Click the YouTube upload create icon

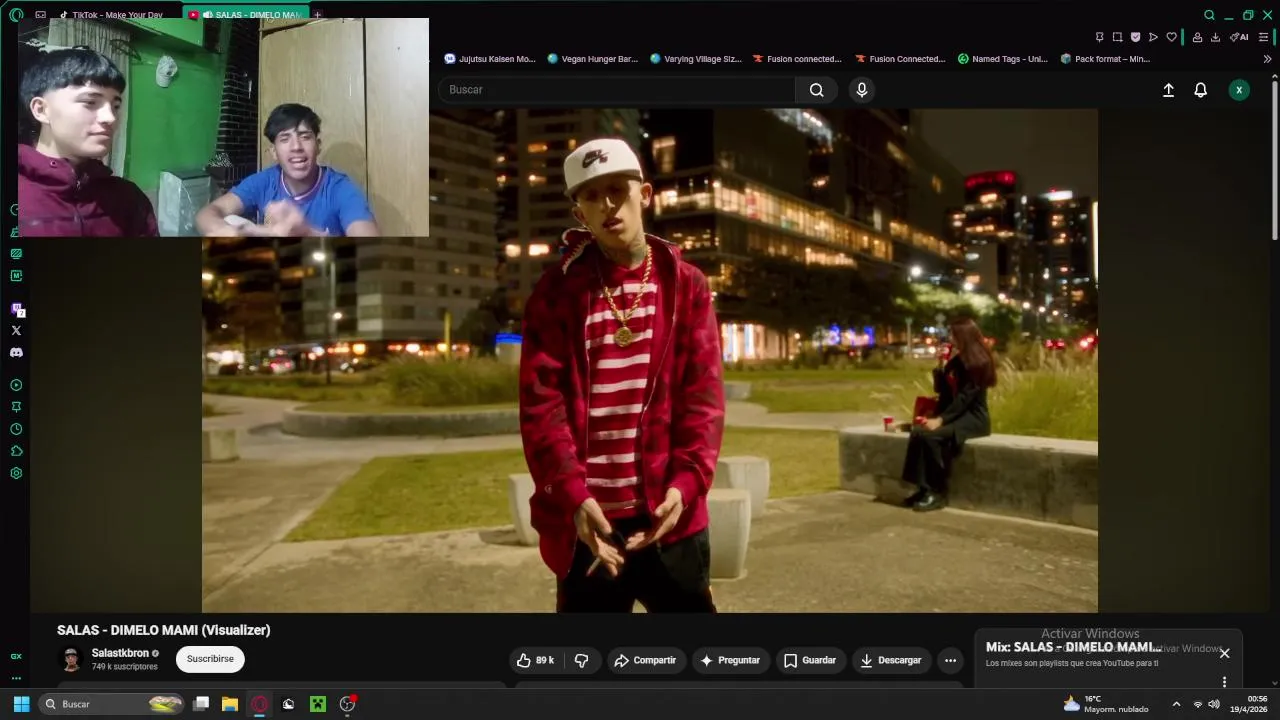(x=1168, y=90)
